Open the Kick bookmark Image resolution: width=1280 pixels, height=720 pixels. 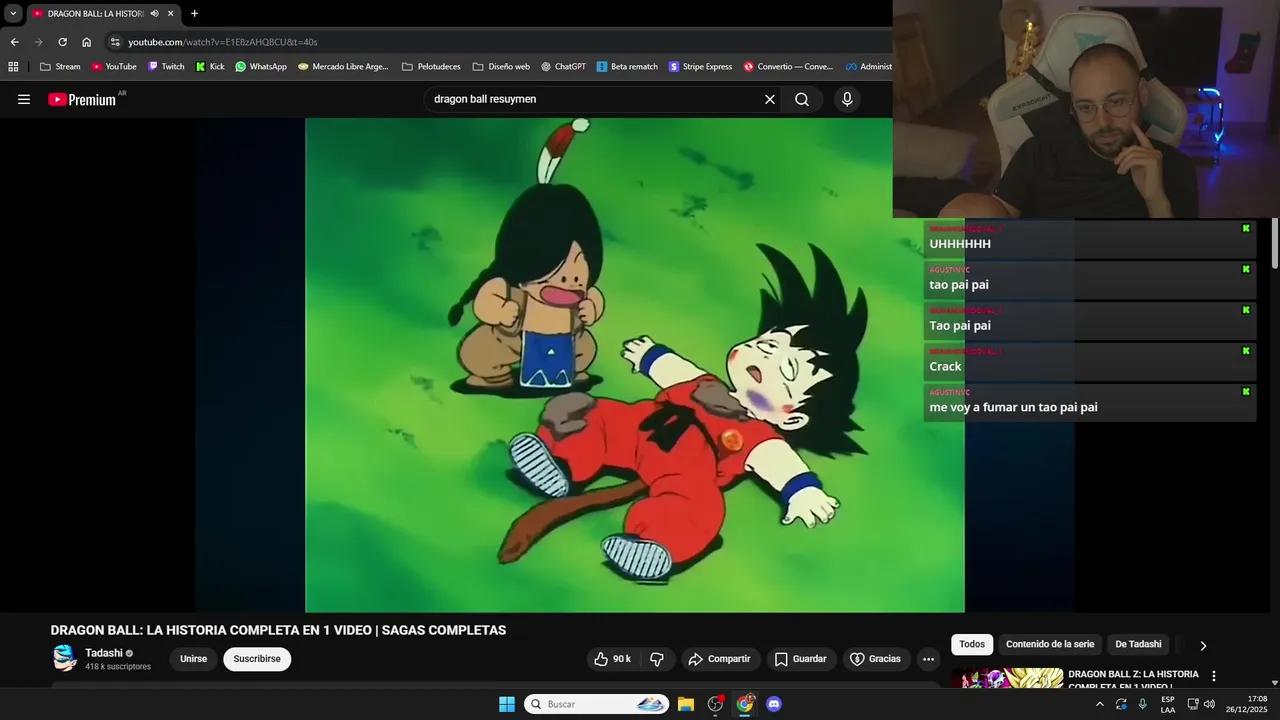coord(210,67)
